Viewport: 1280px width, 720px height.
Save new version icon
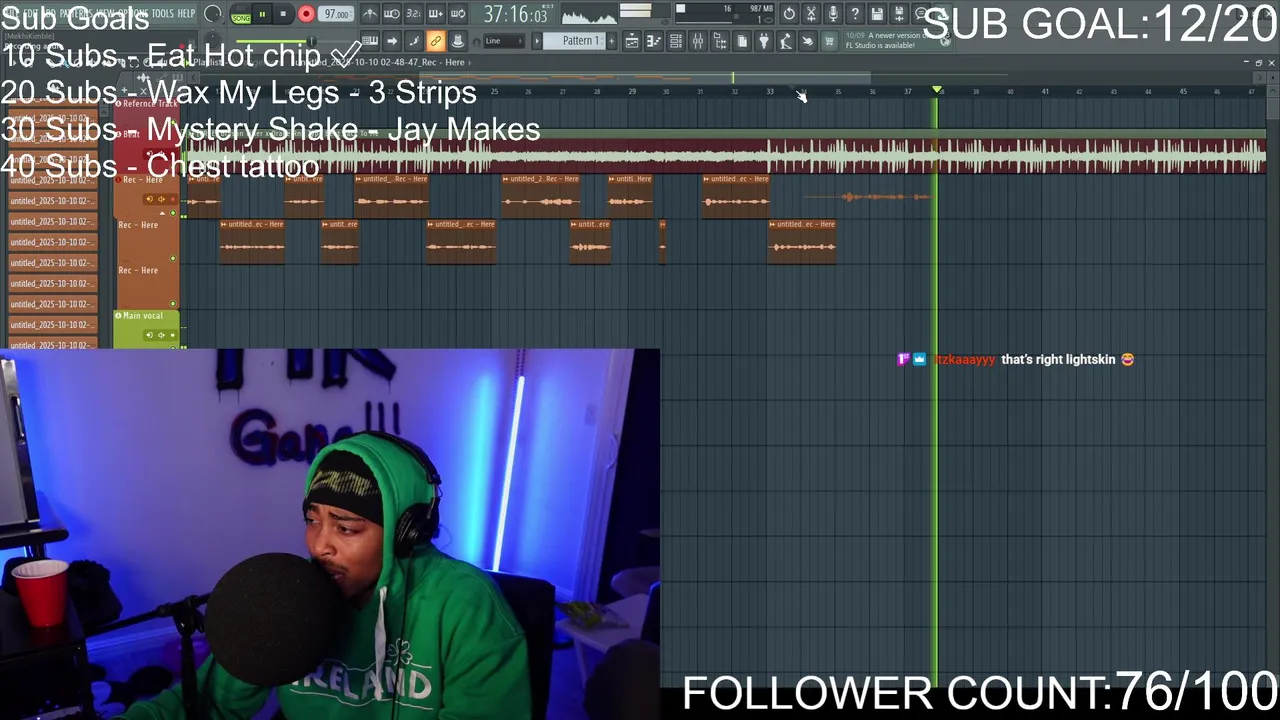coord(899,14)
